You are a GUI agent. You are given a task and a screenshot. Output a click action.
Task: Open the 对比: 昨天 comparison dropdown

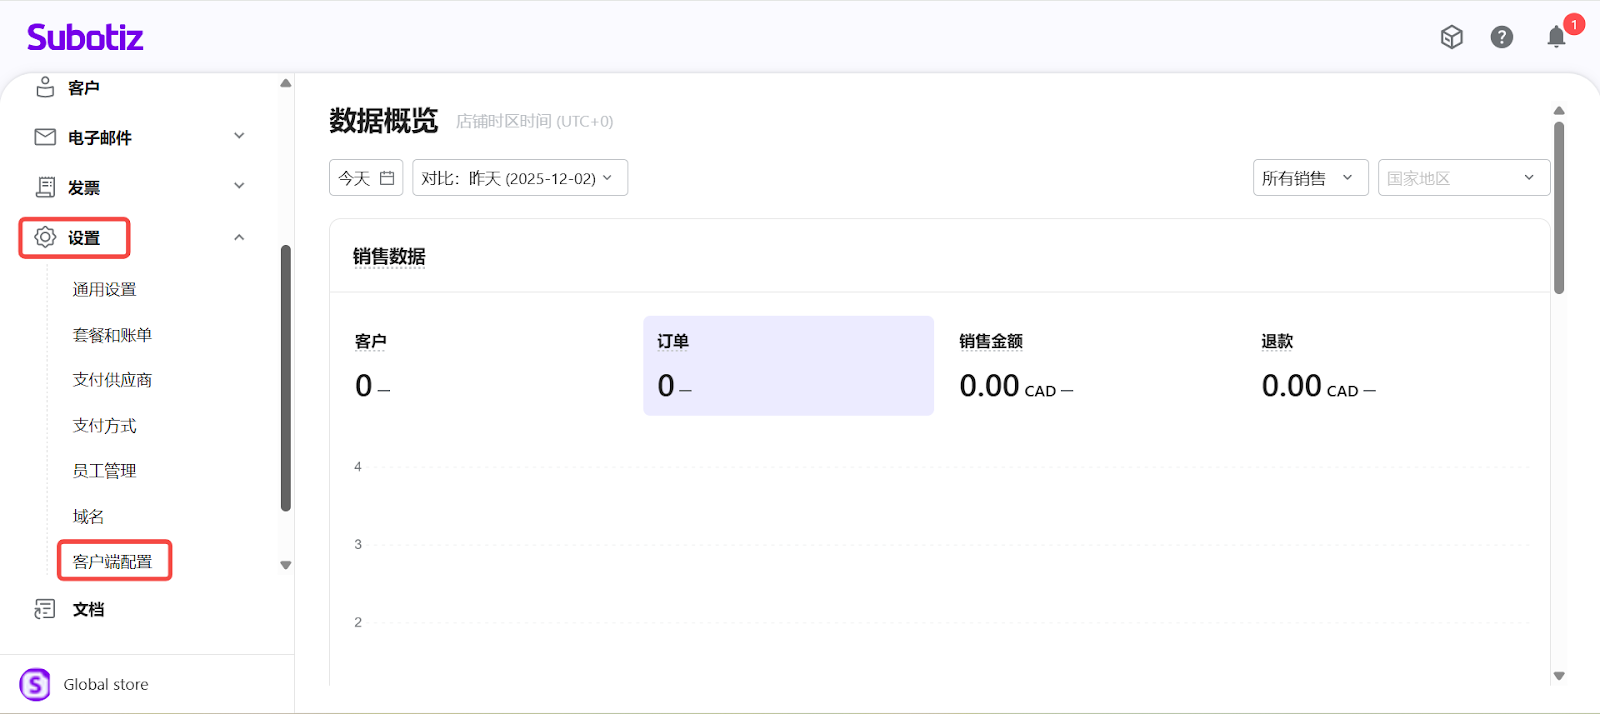pos(519,178)
